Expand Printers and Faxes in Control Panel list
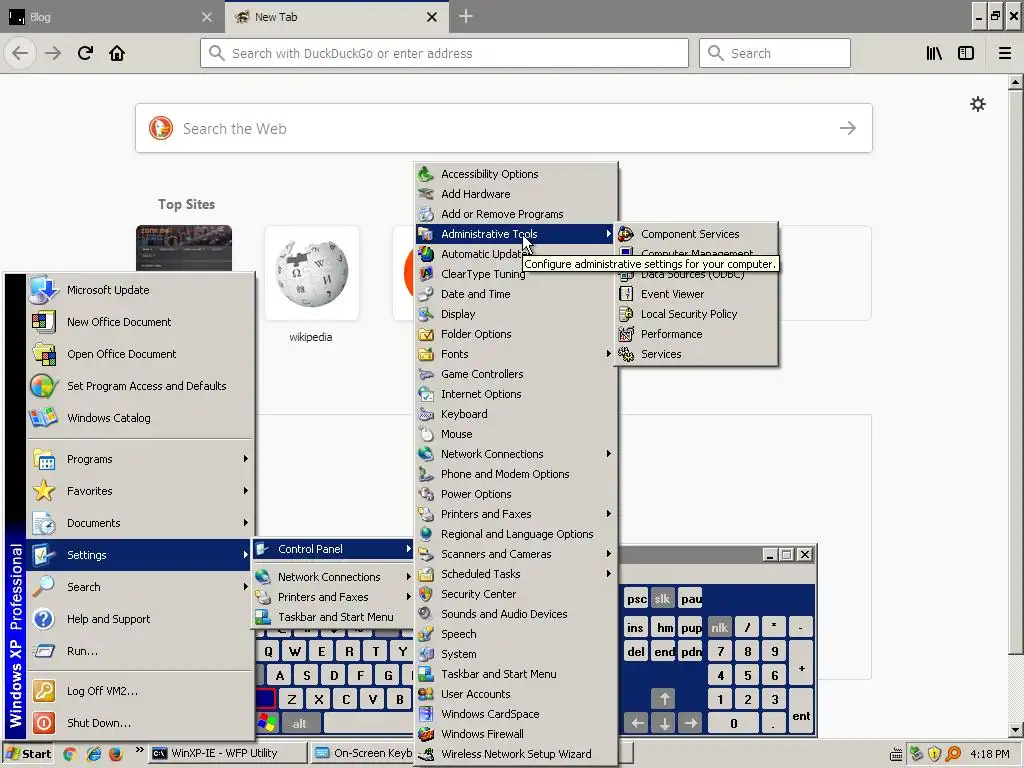 (x=516, y=514)
